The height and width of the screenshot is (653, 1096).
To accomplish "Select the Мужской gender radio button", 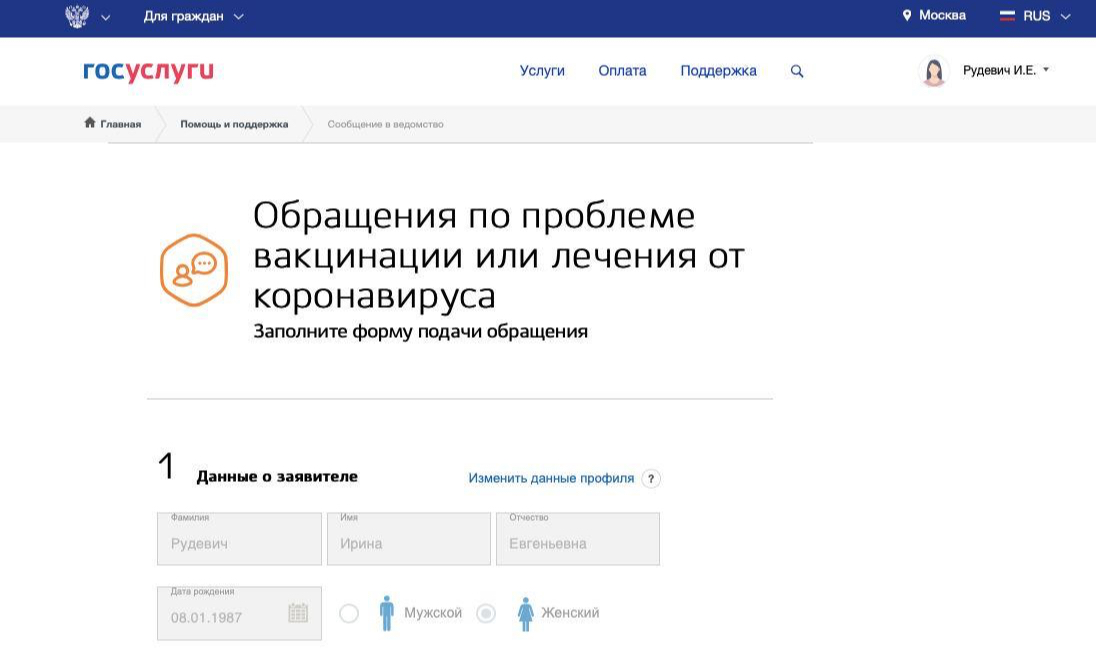I will pos(349,613).
